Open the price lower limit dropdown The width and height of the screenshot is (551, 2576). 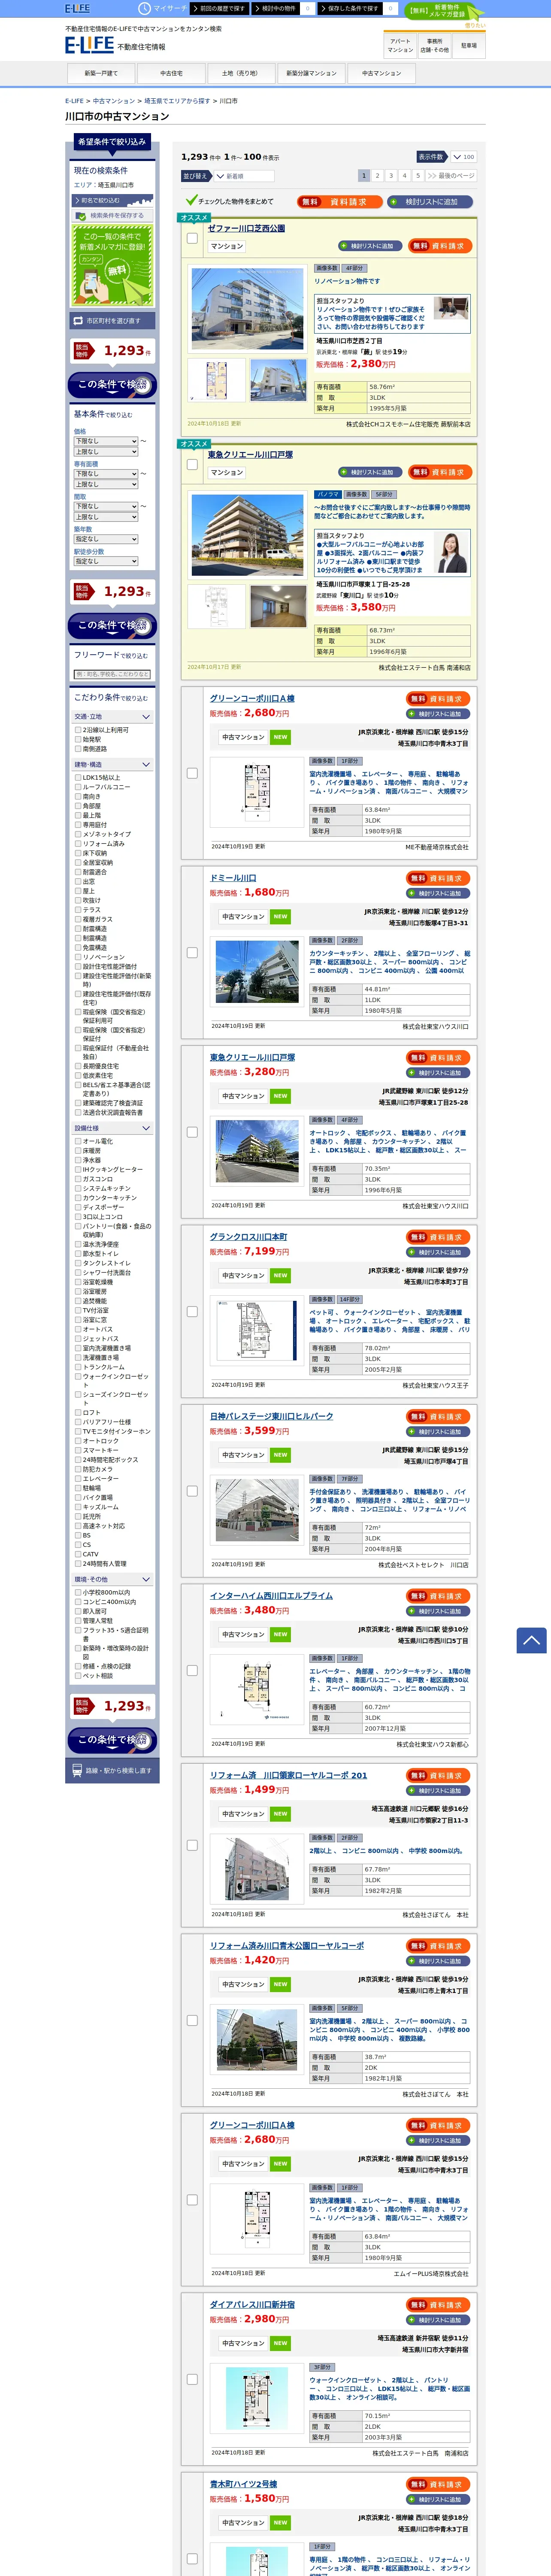point(105,441)
